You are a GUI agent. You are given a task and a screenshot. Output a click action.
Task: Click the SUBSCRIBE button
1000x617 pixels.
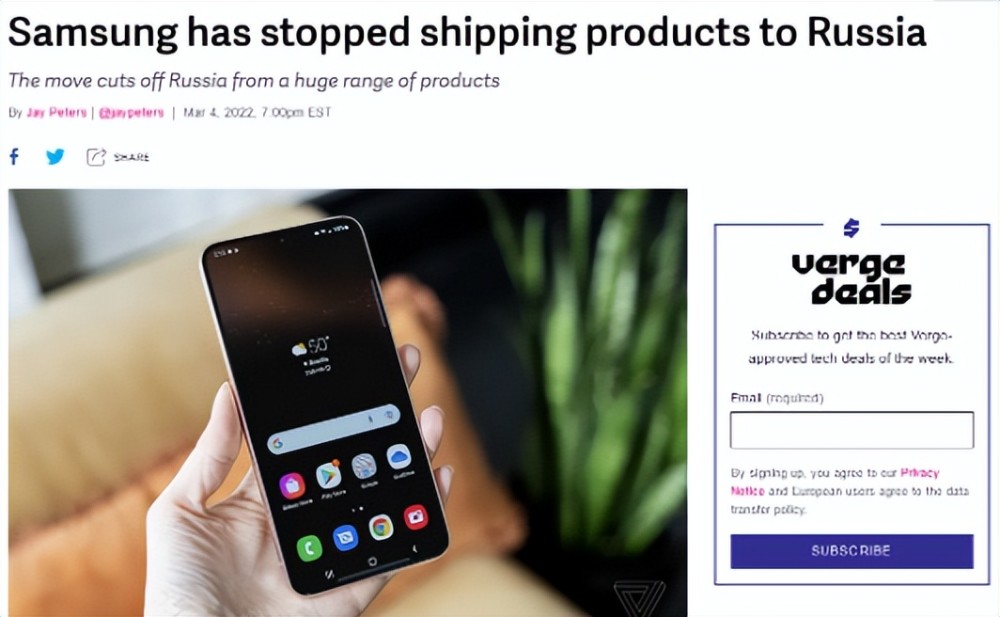[851, 551]
